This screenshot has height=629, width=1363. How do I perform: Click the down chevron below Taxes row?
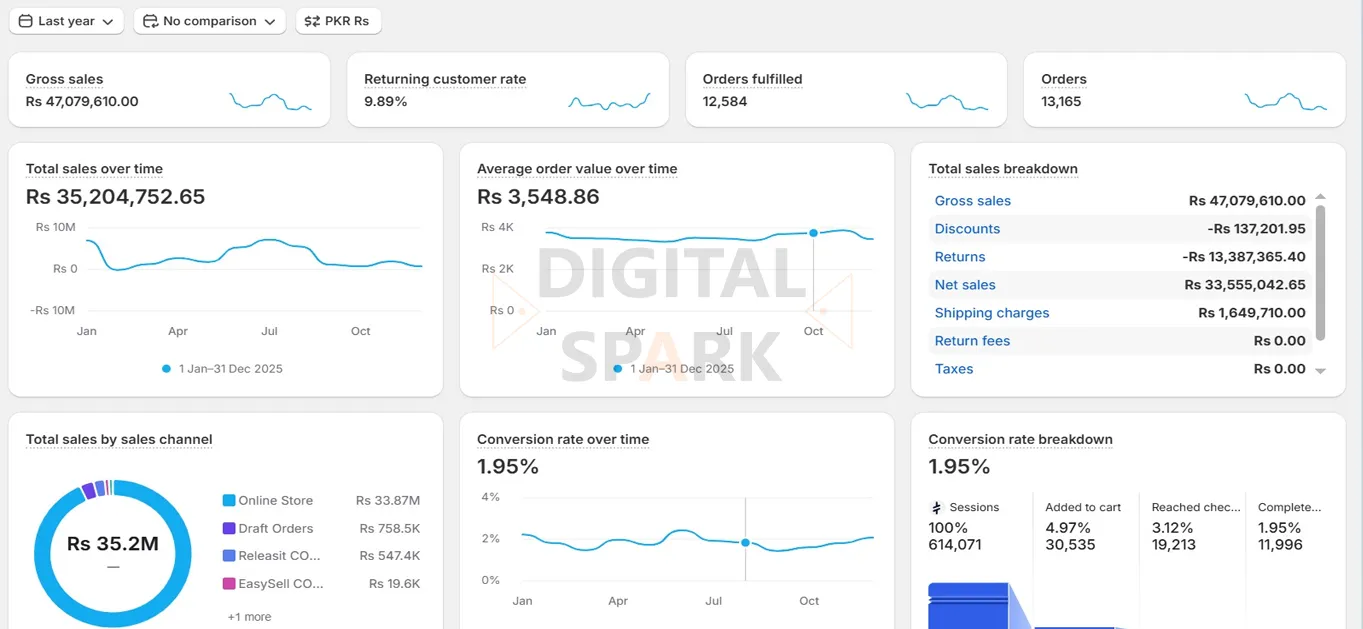[x=1322, y=369]
